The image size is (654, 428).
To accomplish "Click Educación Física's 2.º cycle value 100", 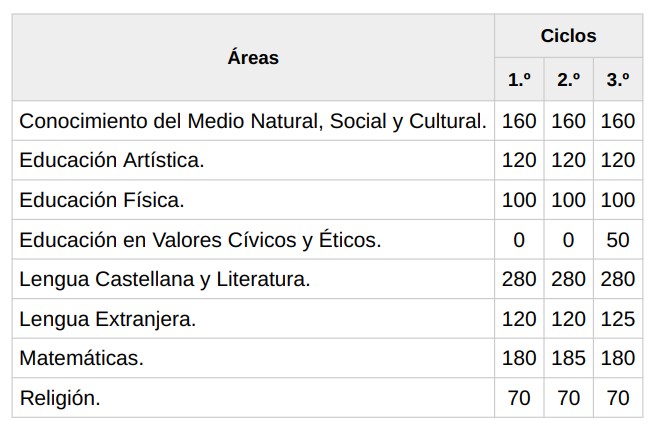I will tap(568, 200).
